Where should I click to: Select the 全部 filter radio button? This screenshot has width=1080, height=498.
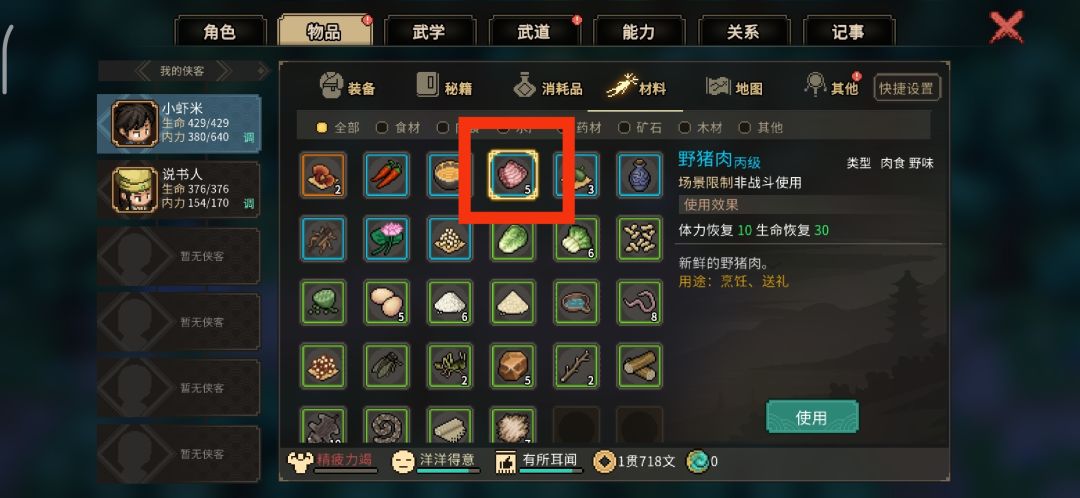(x=322, y=127)
